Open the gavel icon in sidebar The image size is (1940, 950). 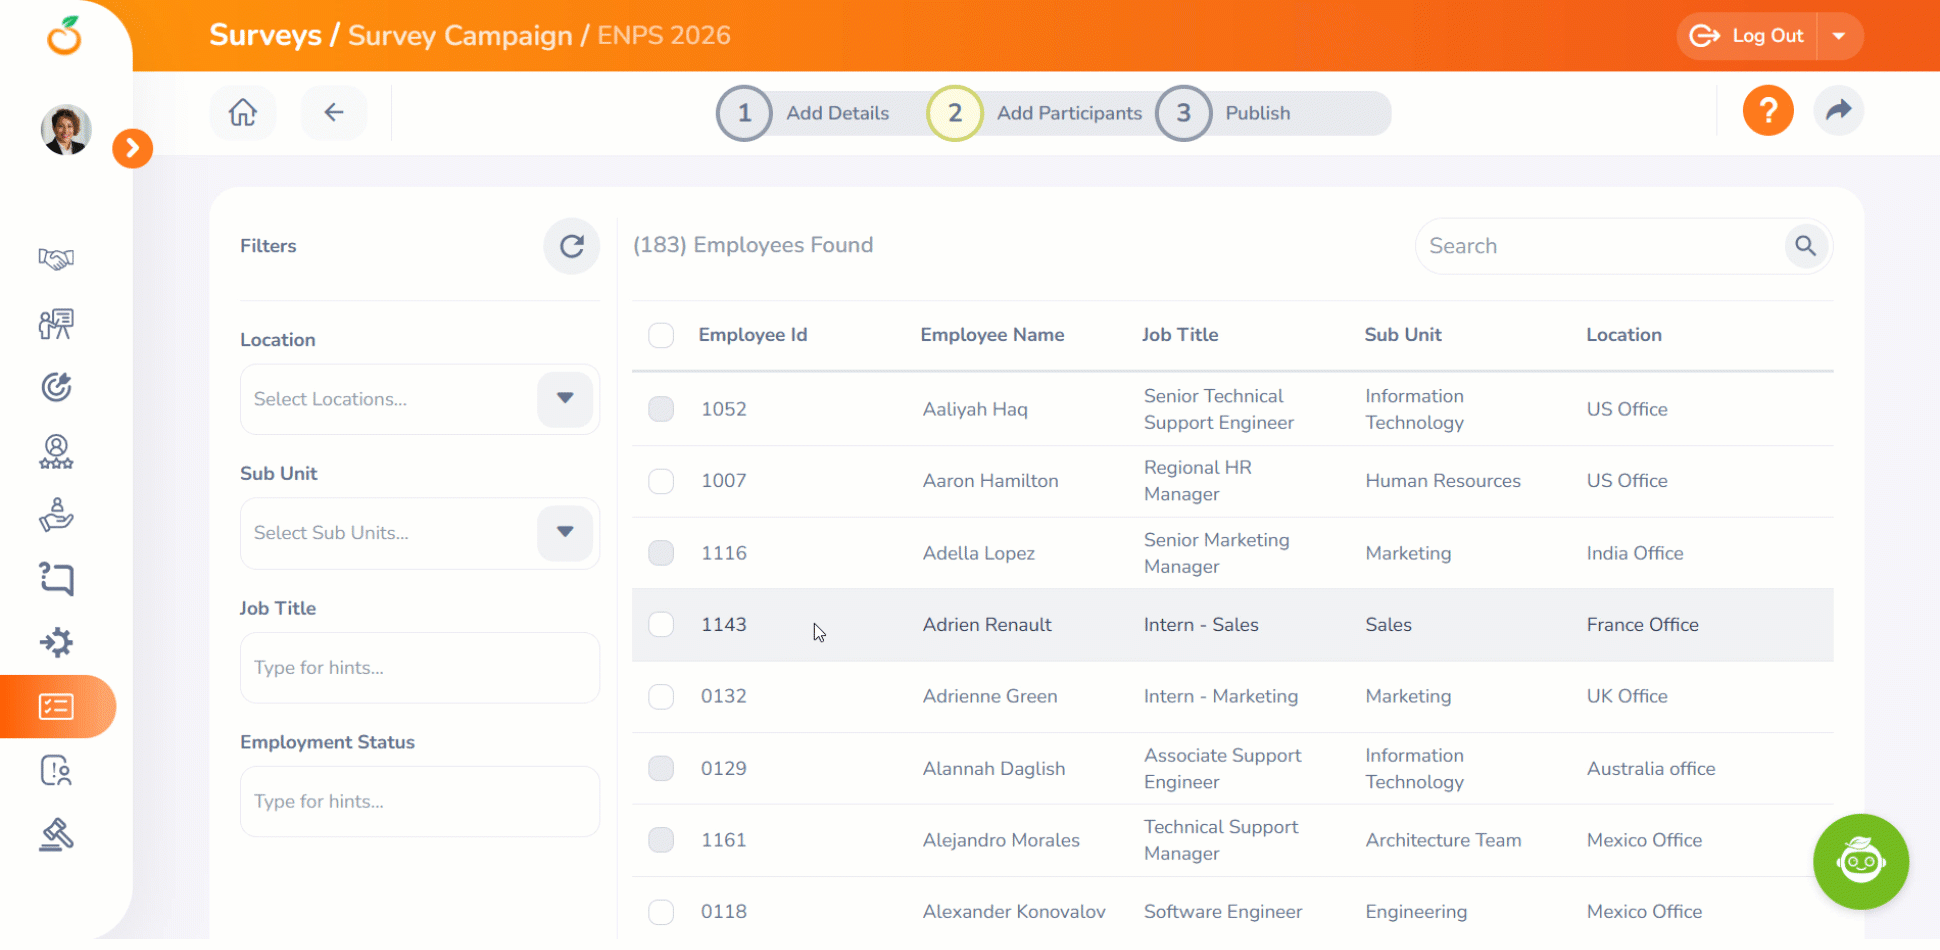(x=56, y=835)
